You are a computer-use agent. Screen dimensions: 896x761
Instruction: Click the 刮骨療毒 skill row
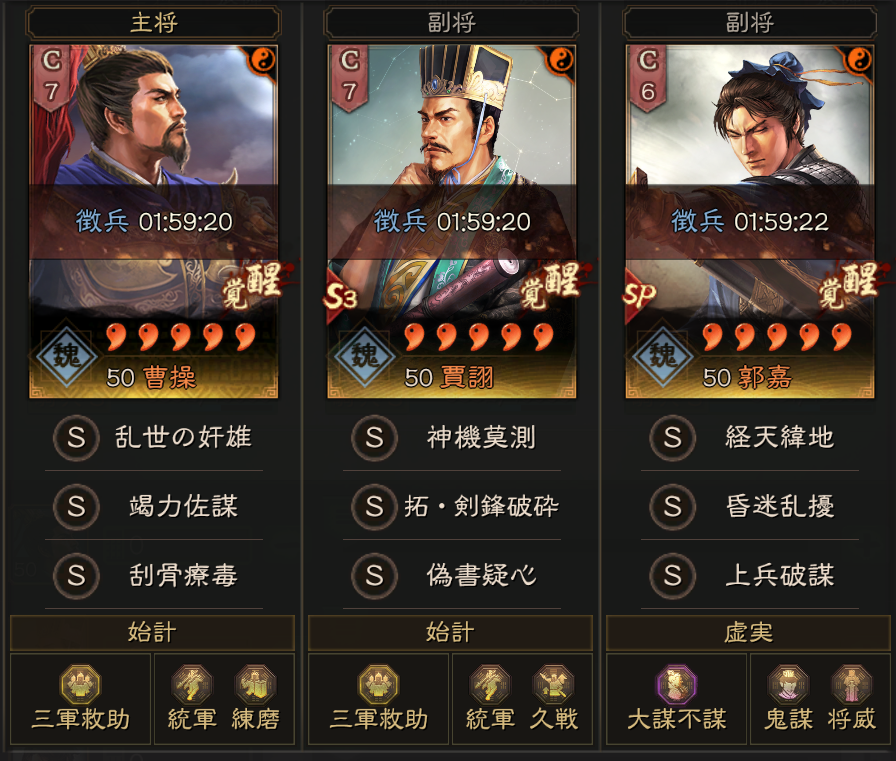click(x=154, y=575)
